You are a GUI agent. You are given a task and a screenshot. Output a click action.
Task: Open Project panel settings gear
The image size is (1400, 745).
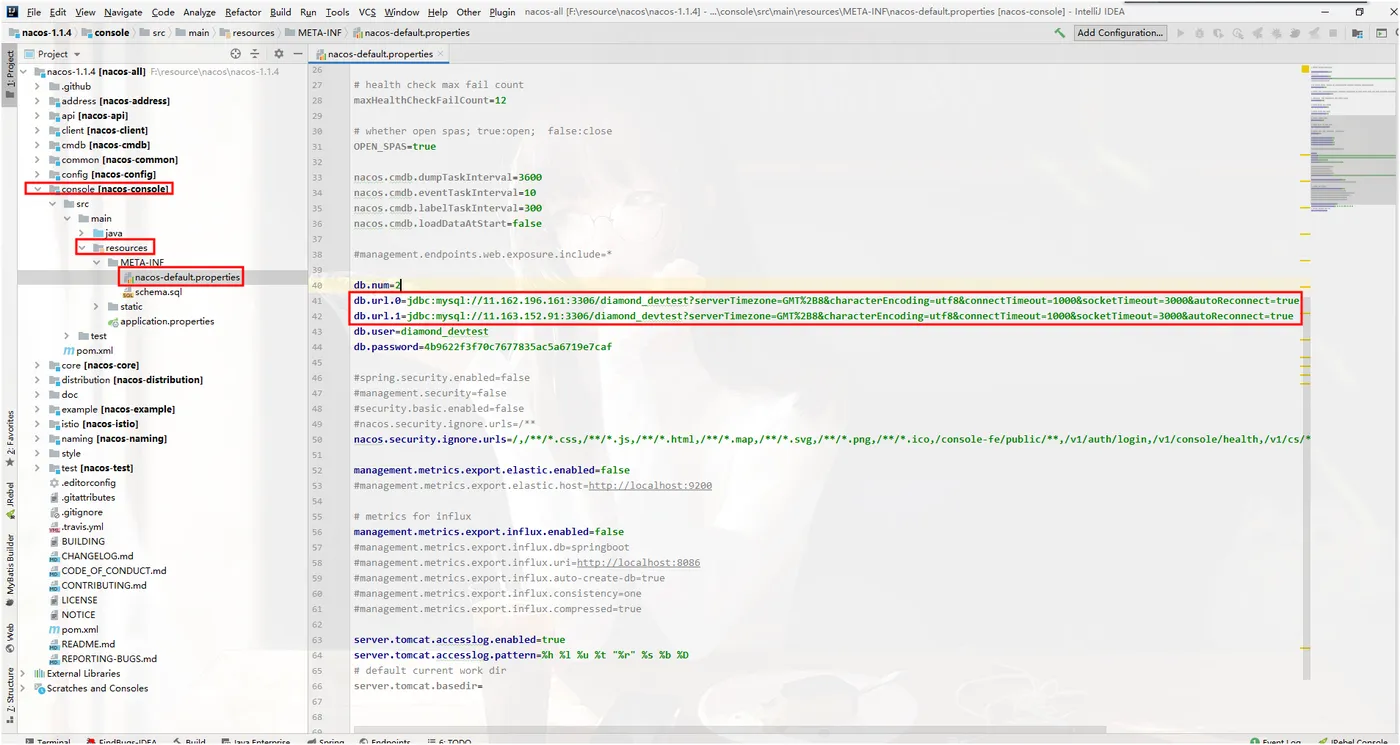279,54
